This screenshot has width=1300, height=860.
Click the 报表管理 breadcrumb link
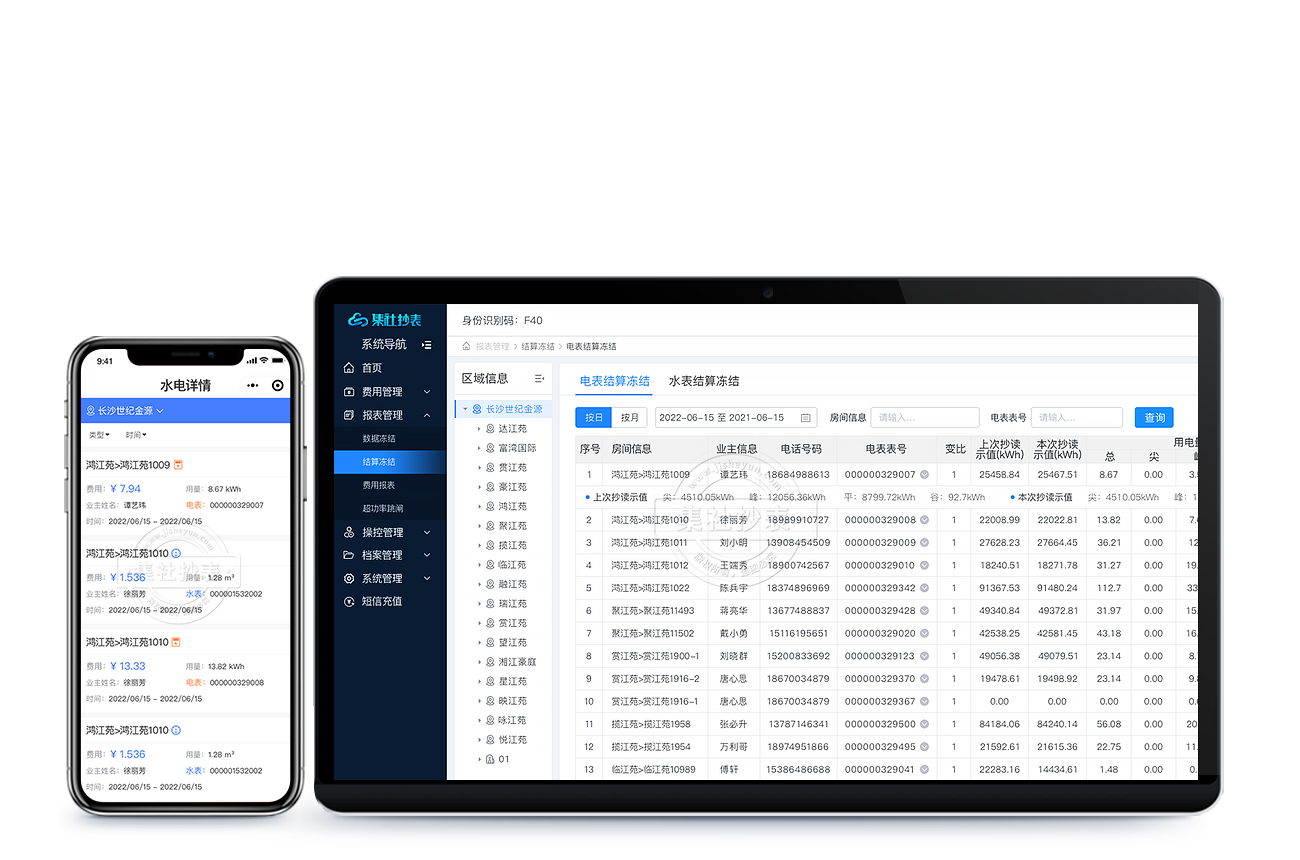[x=493, y=347]
